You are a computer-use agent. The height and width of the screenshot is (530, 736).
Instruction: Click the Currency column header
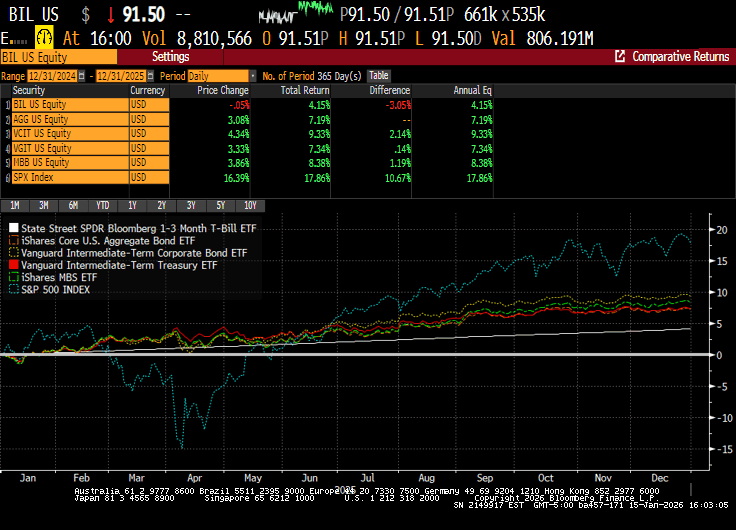point(147,91)
